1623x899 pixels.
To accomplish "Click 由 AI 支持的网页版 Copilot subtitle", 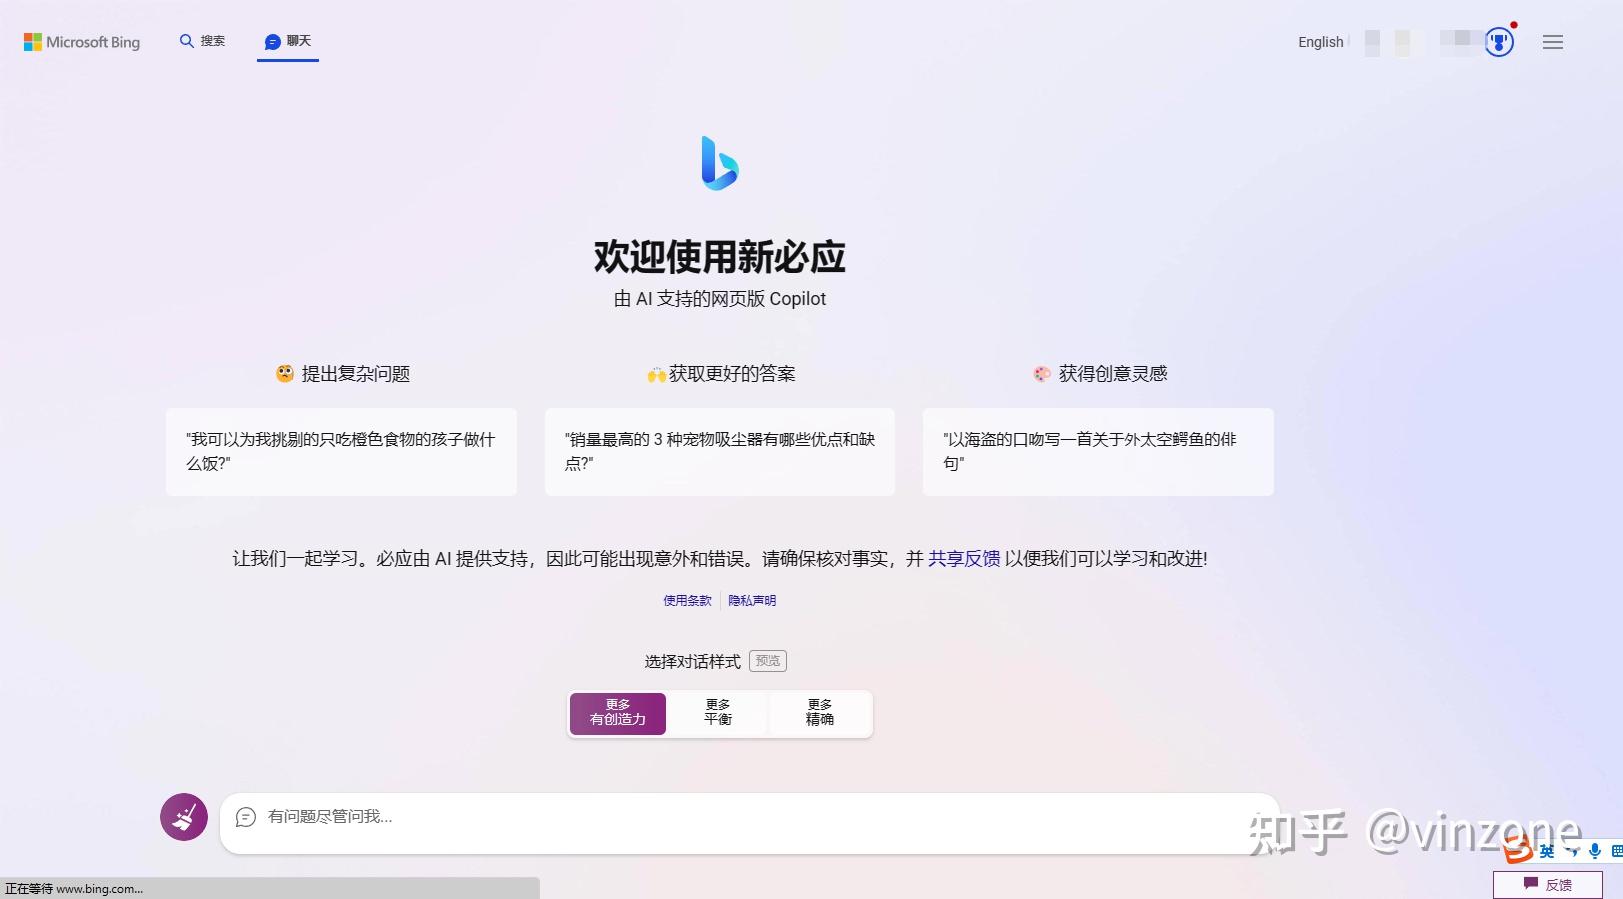I will click(720, 299).
